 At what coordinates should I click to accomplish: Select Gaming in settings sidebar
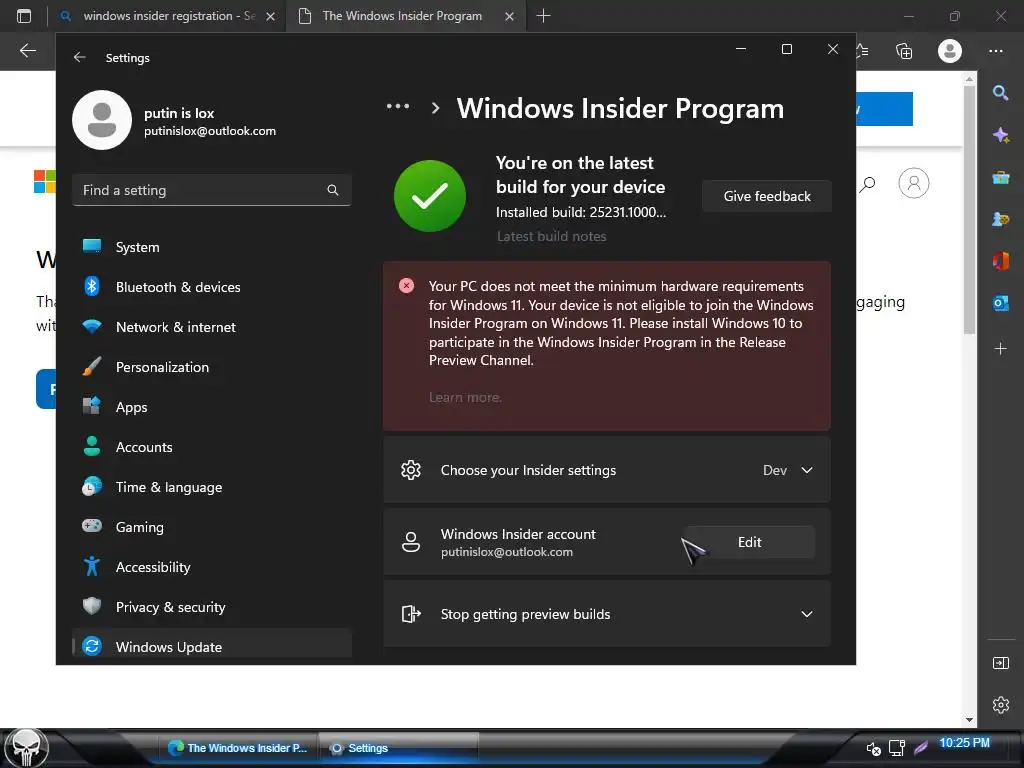click(212, 526)
